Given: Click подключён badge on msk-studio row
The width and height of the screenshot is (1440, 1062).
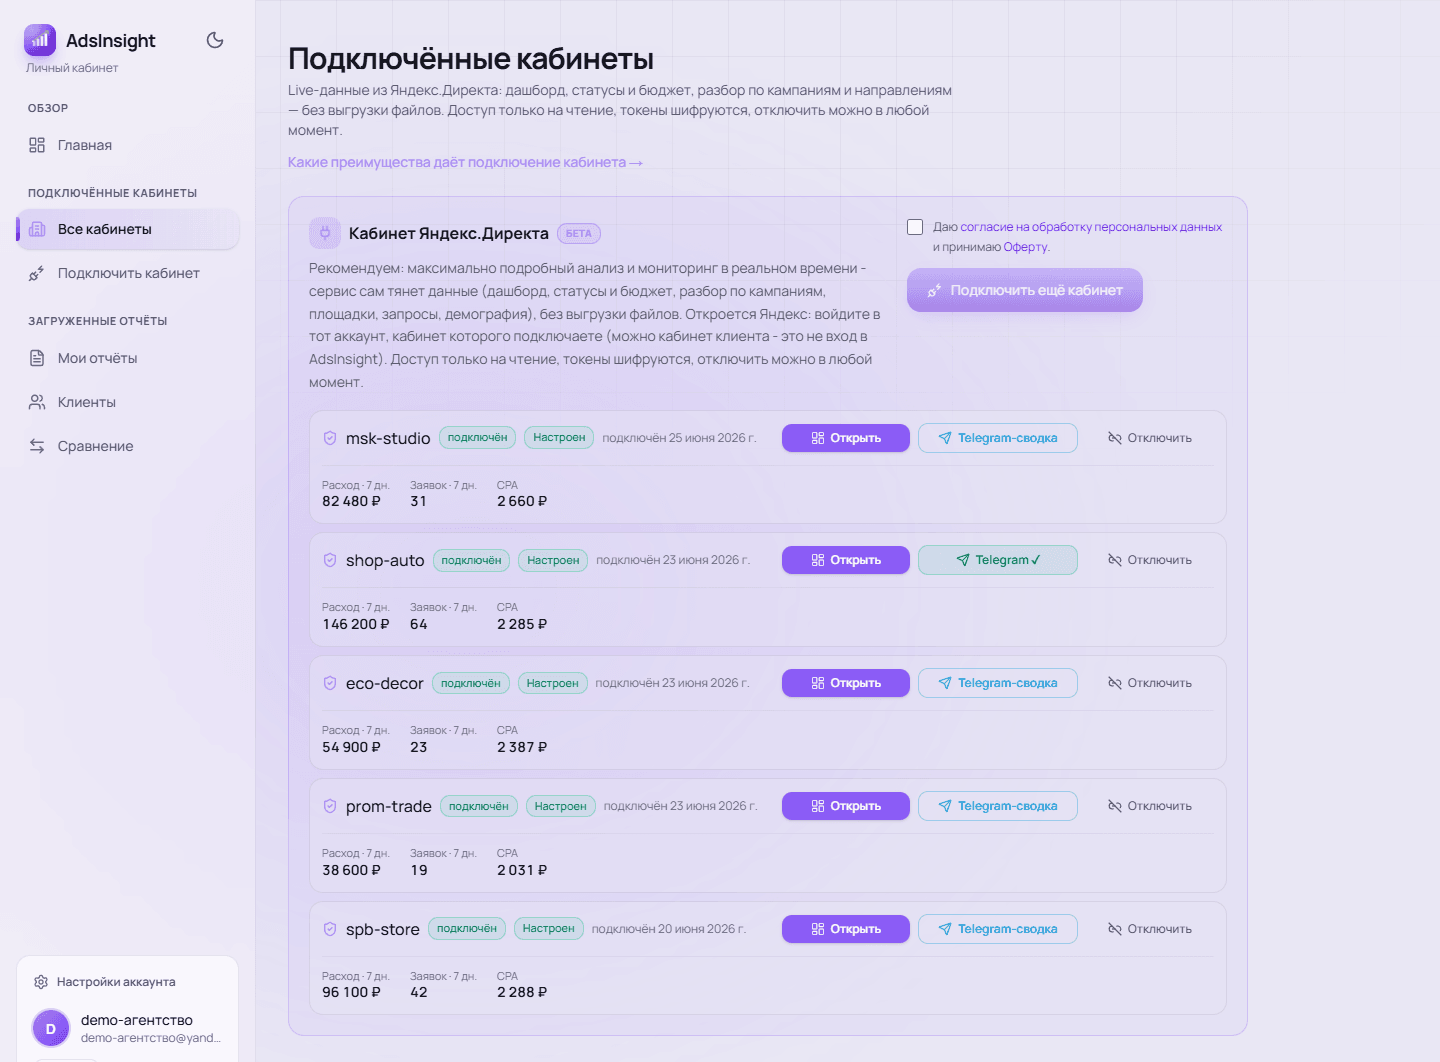Looking at the screenshot, I should 478,437.
